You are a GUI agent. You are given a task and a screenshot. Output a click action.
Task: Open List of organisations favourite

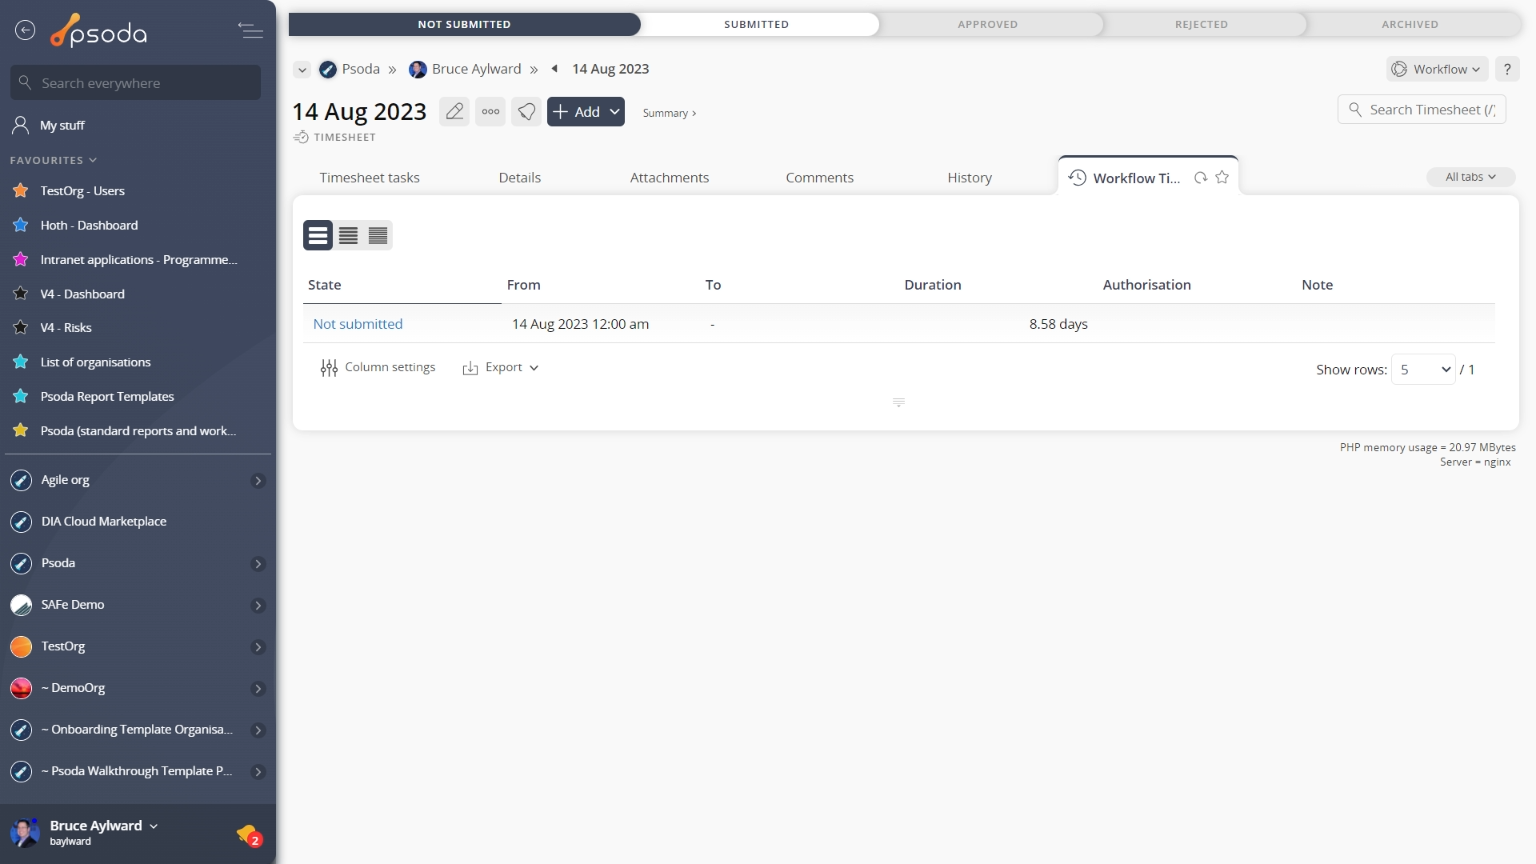[95, 362]
